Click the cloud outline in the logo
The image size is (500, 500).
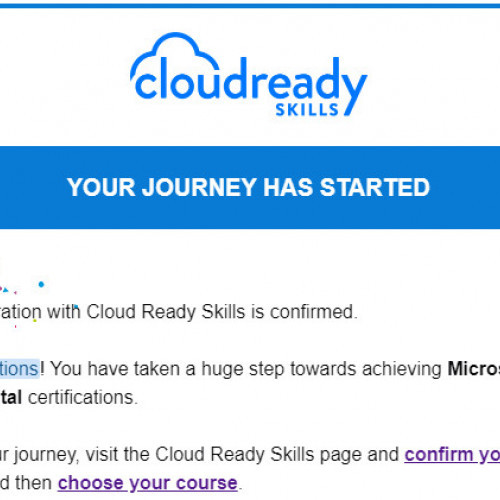pos(173,57)
